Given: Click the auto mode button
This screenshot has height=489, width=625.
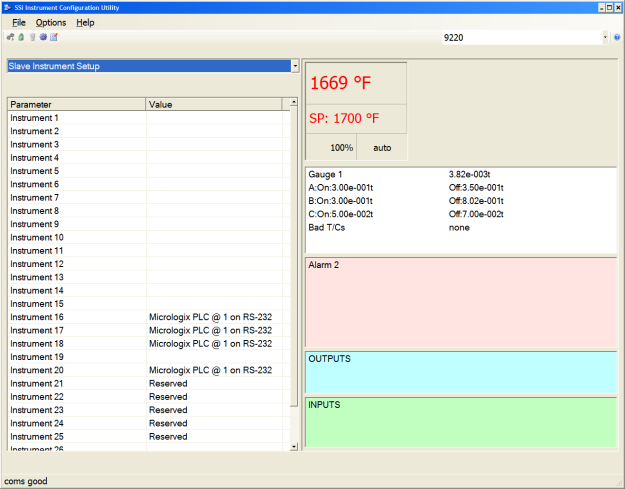Looking at the screenshot, I should click(x=382, y=147).
